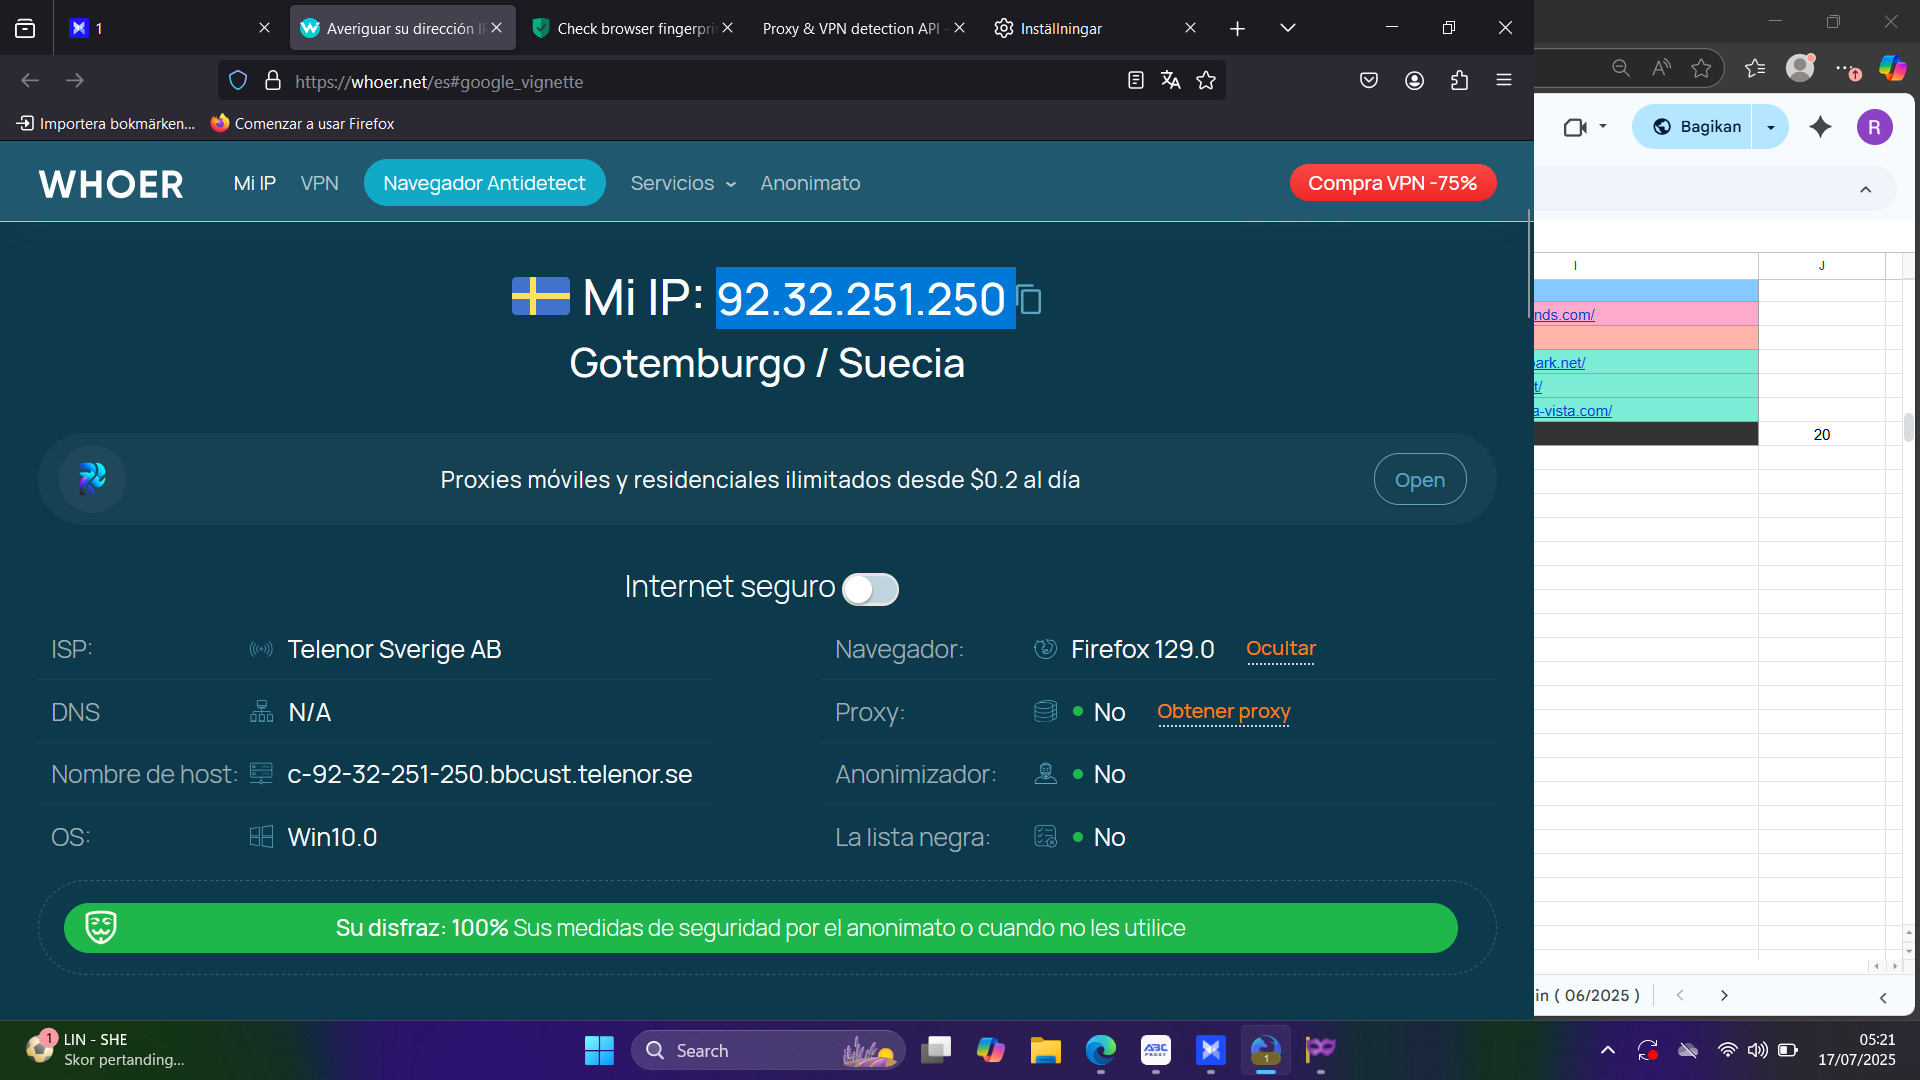The height and width of the screenshot is (1080, 1920).
Task: Click the translate page icon
Action: pyautogui.click(x=1170, y=81)
